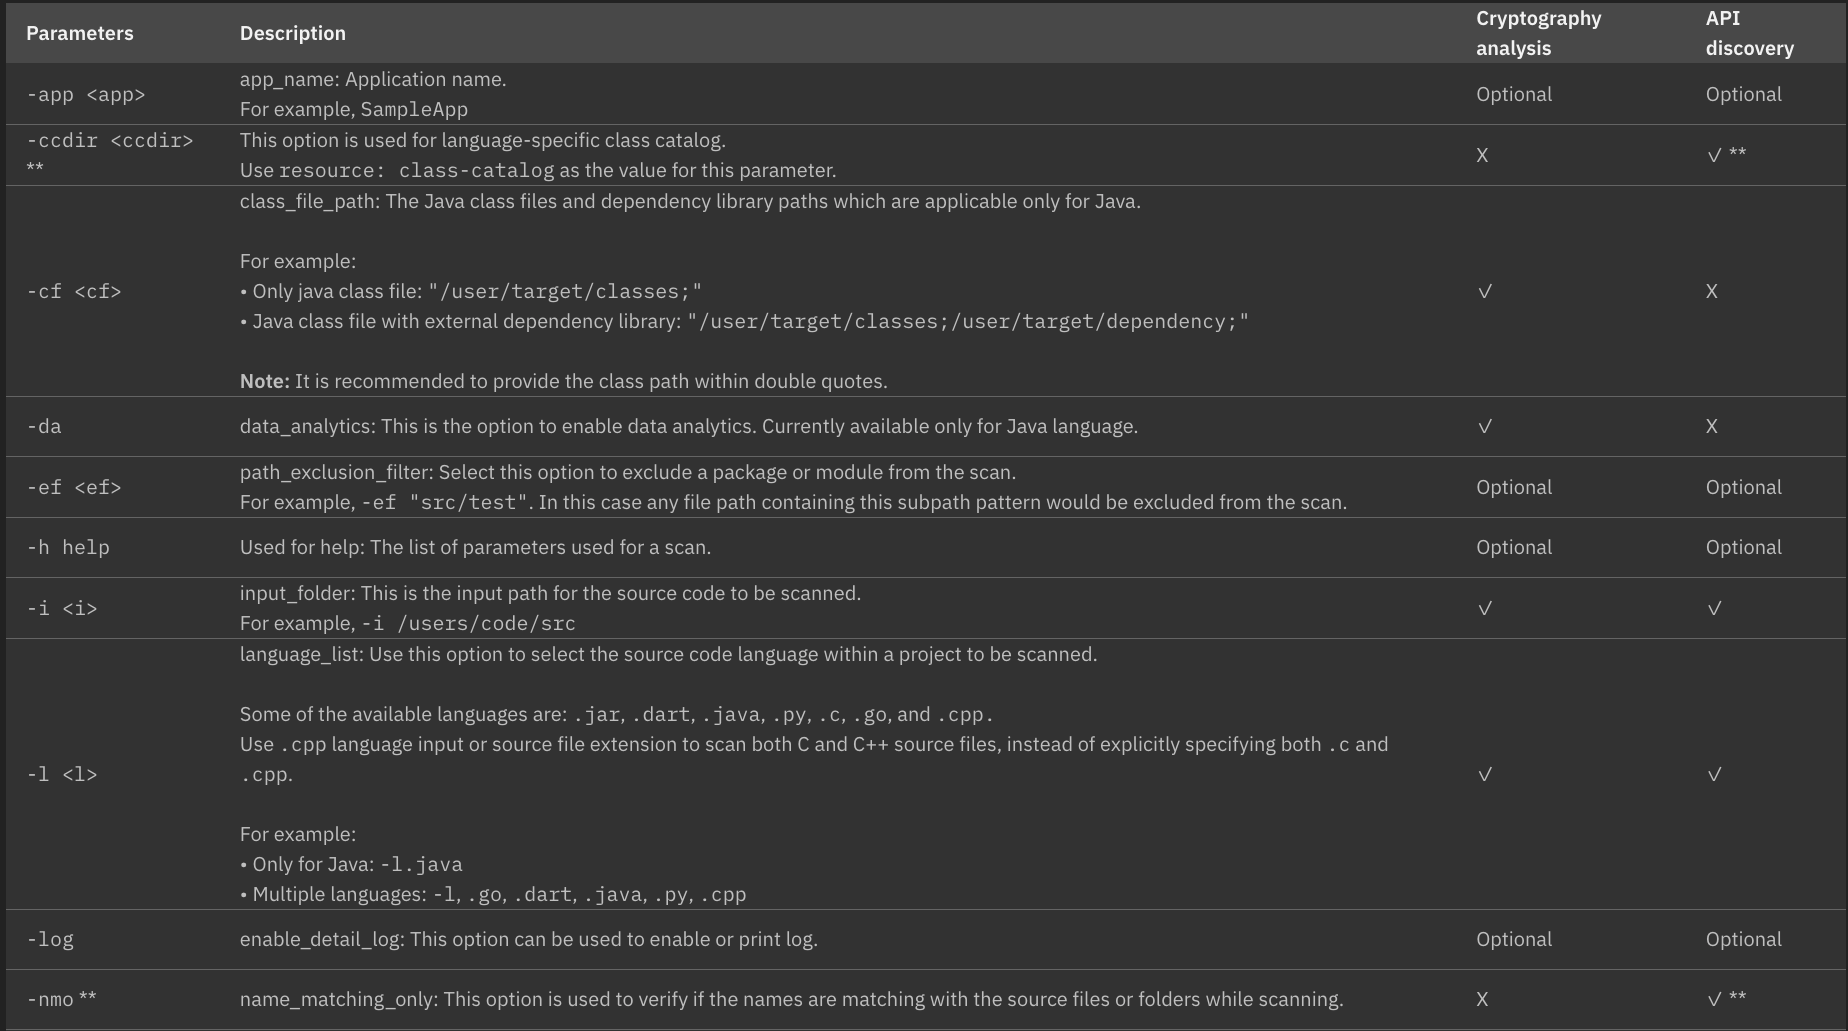Select the API discovery column header
The width and height of the screenshot is (1848, 1031).
tap(1749, 33)
